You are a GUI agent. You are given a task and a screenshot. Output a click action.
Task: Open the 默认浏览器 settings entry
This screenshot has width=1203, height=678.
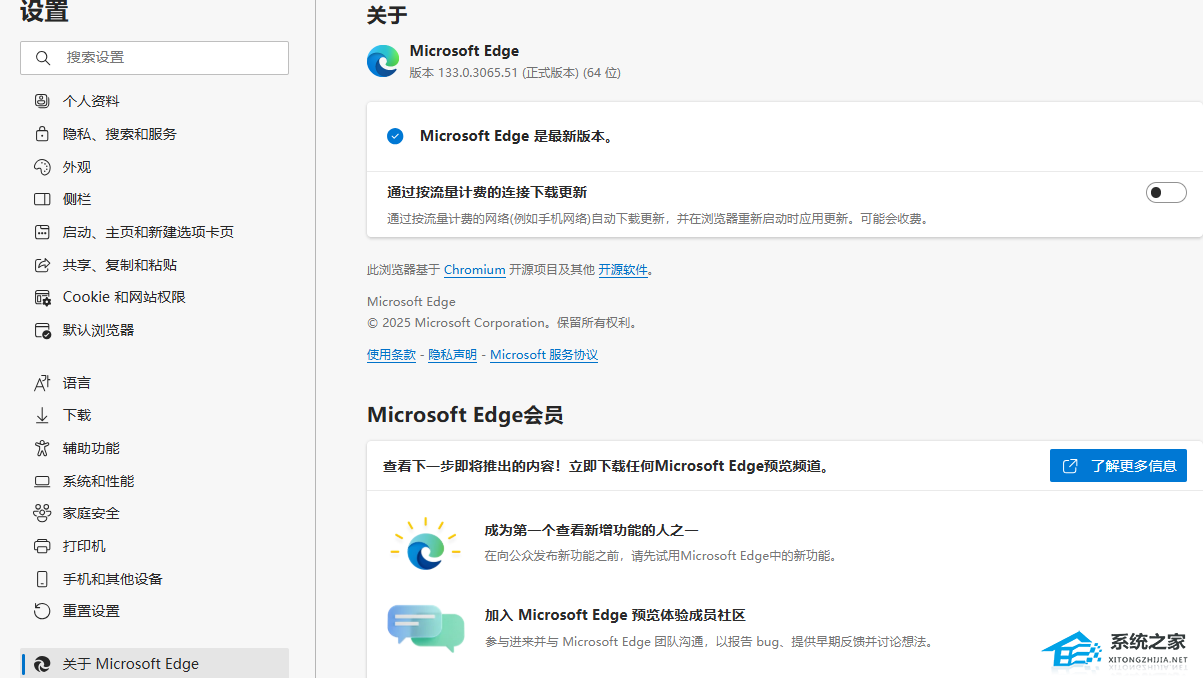point(97,329)
